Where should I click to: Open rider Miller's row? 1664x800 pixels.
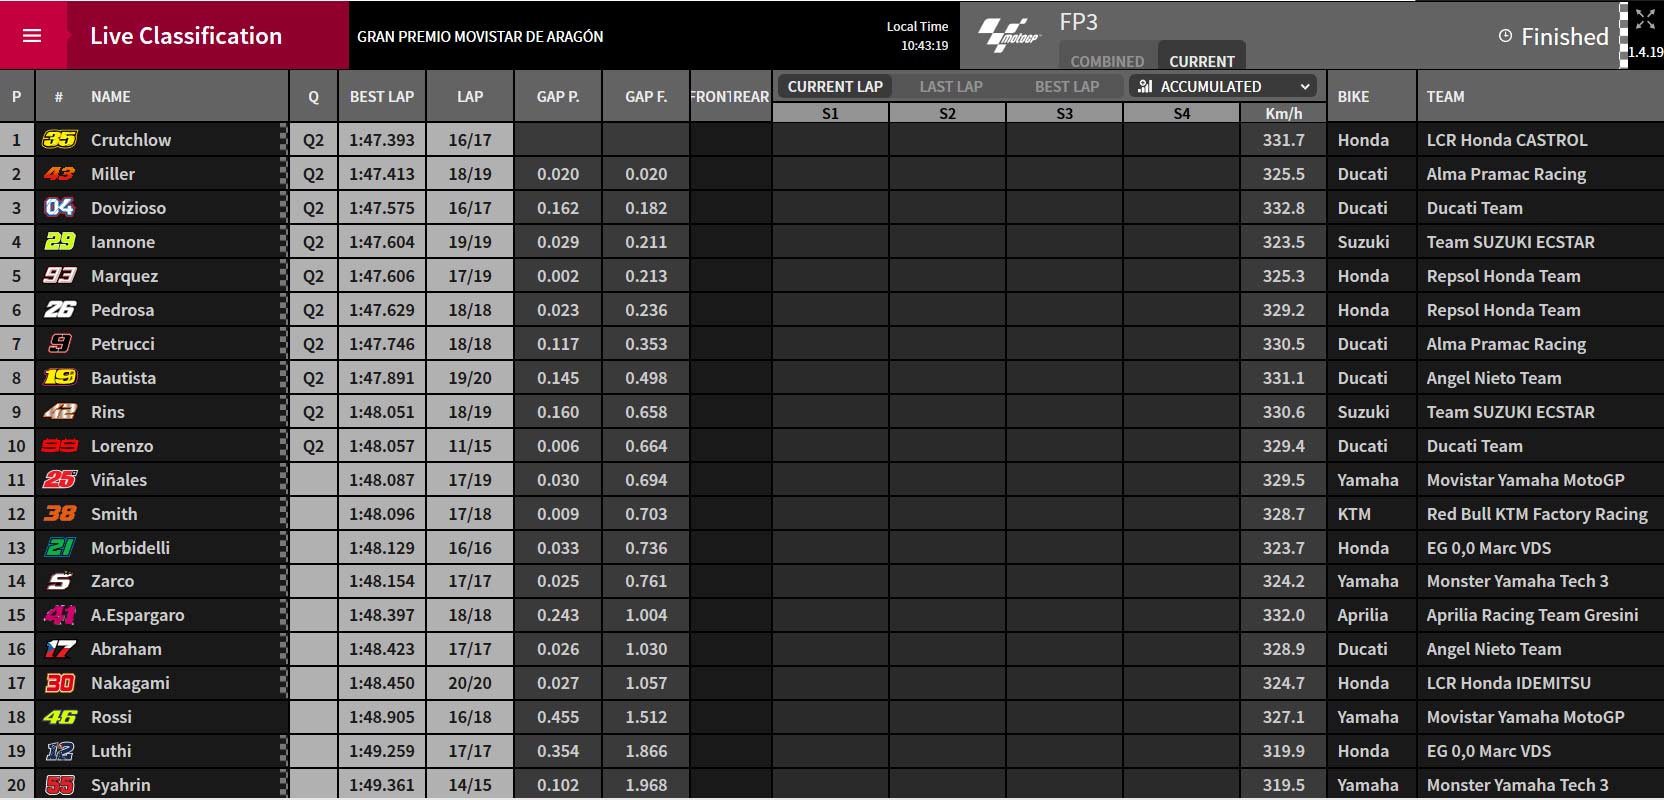pos(832,174)
